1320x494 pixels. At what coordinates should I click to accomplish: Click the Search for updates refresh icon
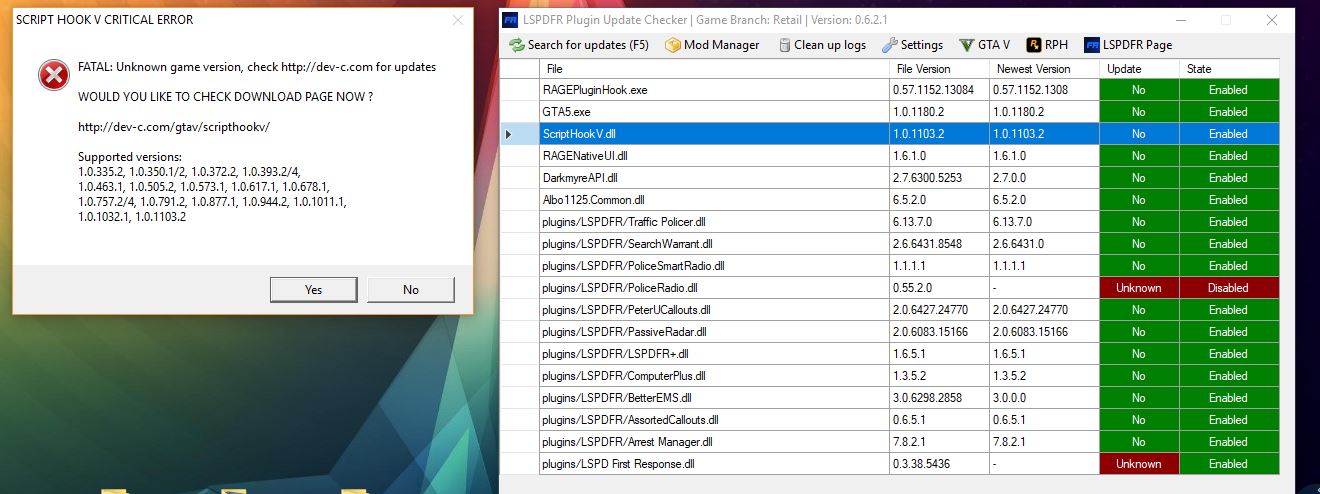tap(517, 45)
